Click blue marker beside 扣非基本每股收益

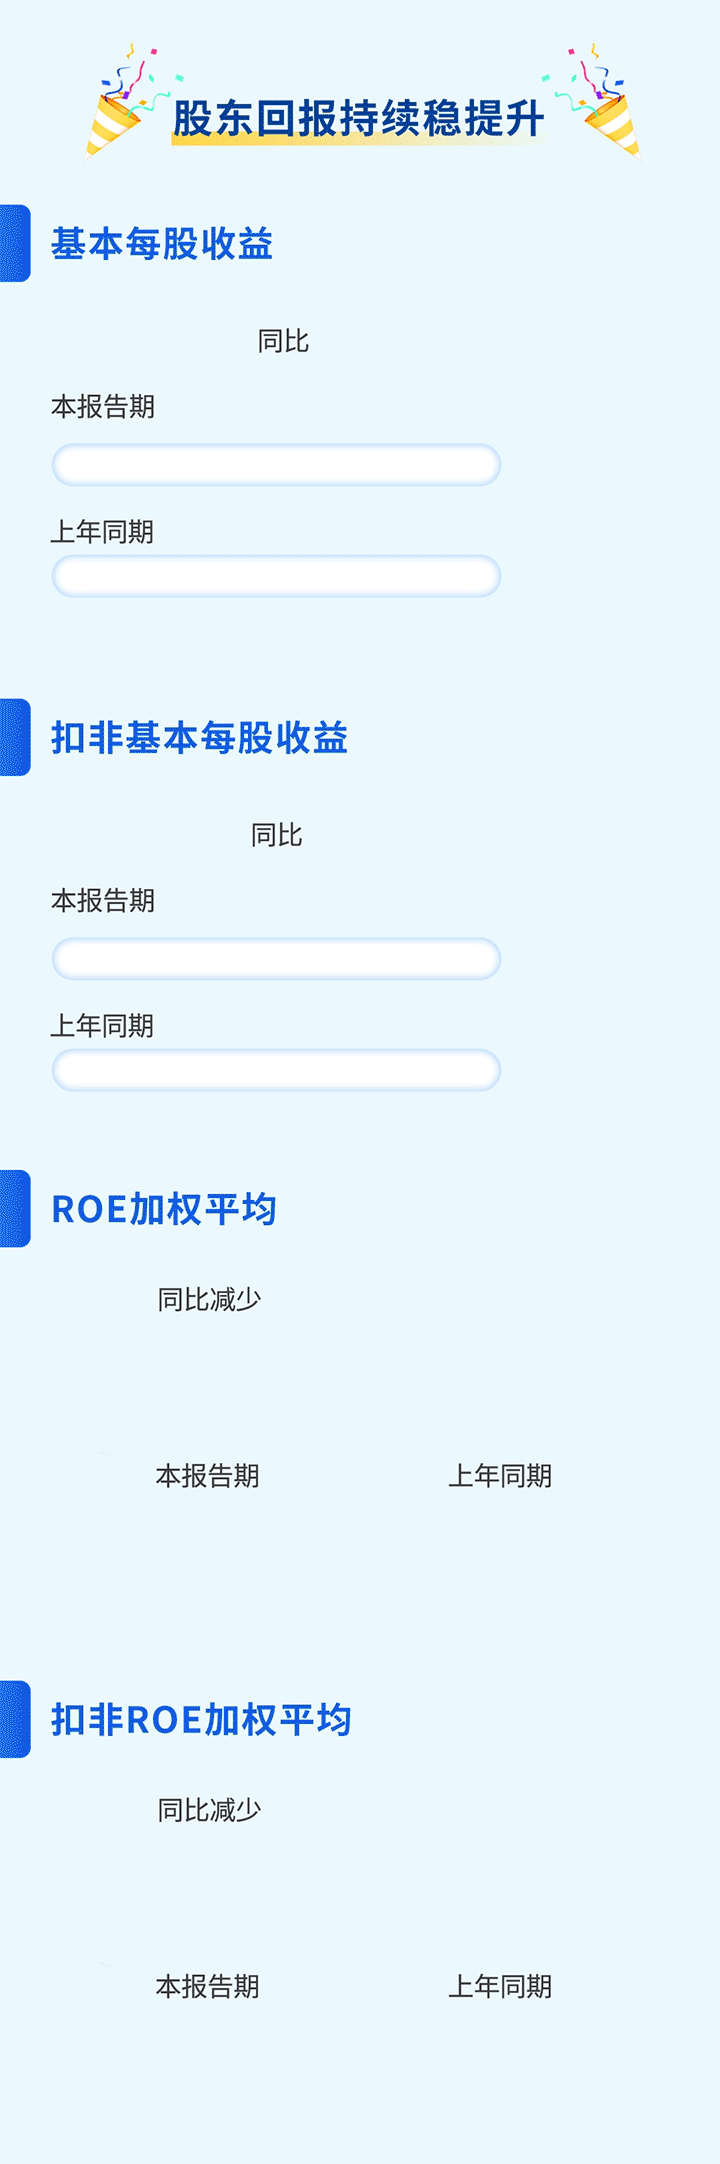(x=15, y=738)
